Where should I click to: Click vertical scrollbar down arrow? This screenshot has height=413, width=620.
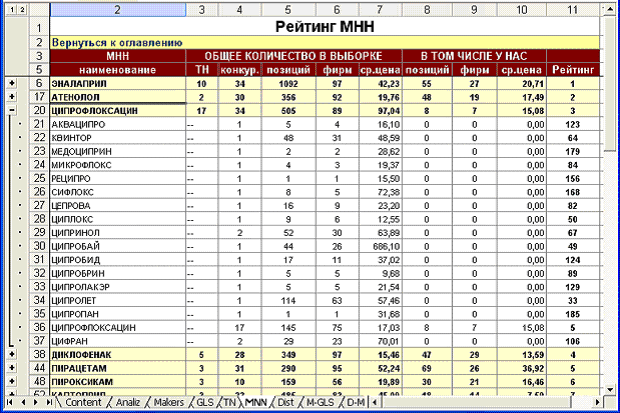(609, 390)
